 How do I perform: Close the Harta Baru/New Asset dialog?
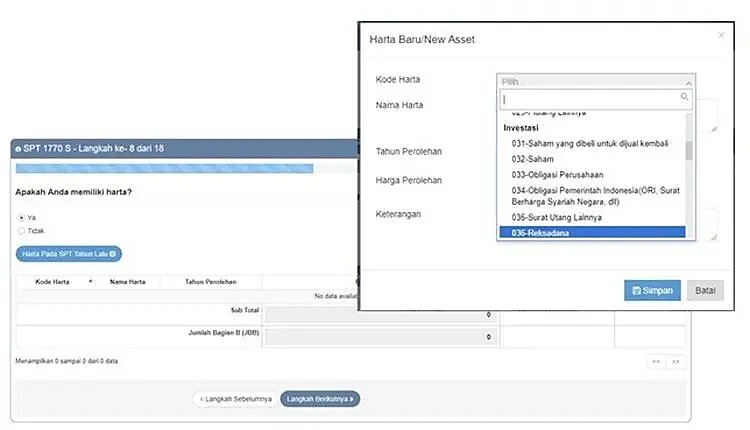pyautogui.click(x=721, y=35)
